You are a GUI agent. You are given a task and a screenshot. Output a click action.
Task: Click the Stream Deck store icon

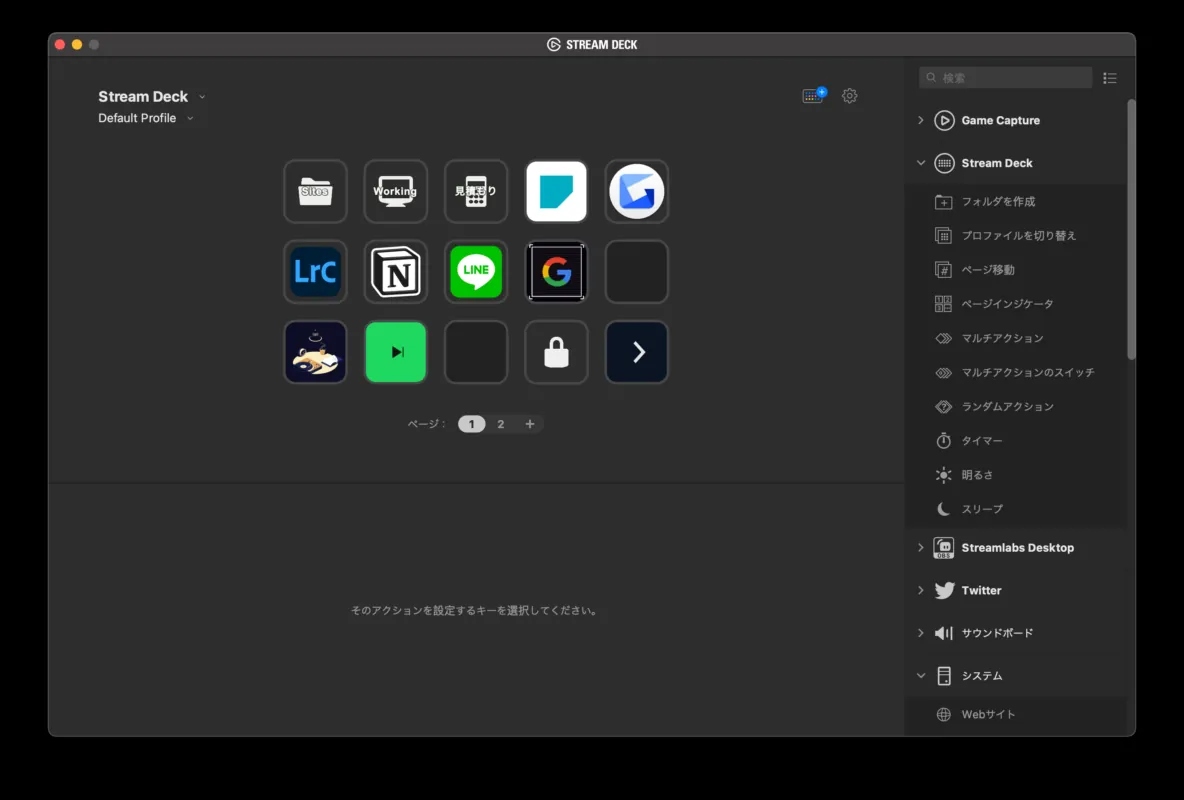point(814,96)
